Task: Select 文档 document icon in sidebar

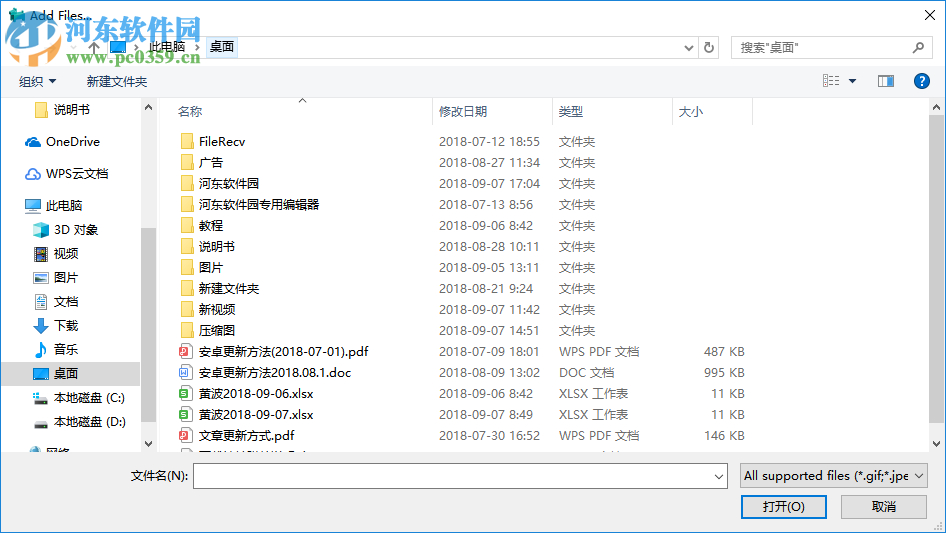Action: (x=40, y=302)
